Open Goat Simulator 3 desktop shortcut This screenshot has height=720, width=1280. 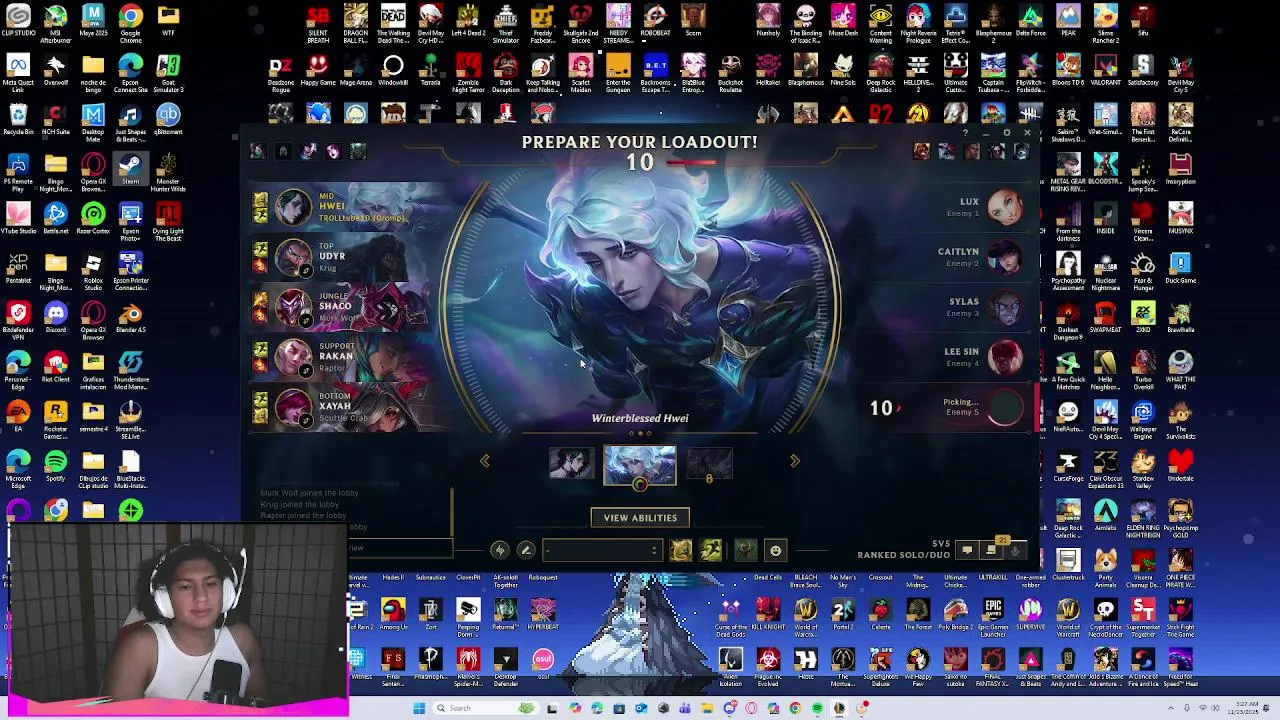pos(168,74)
